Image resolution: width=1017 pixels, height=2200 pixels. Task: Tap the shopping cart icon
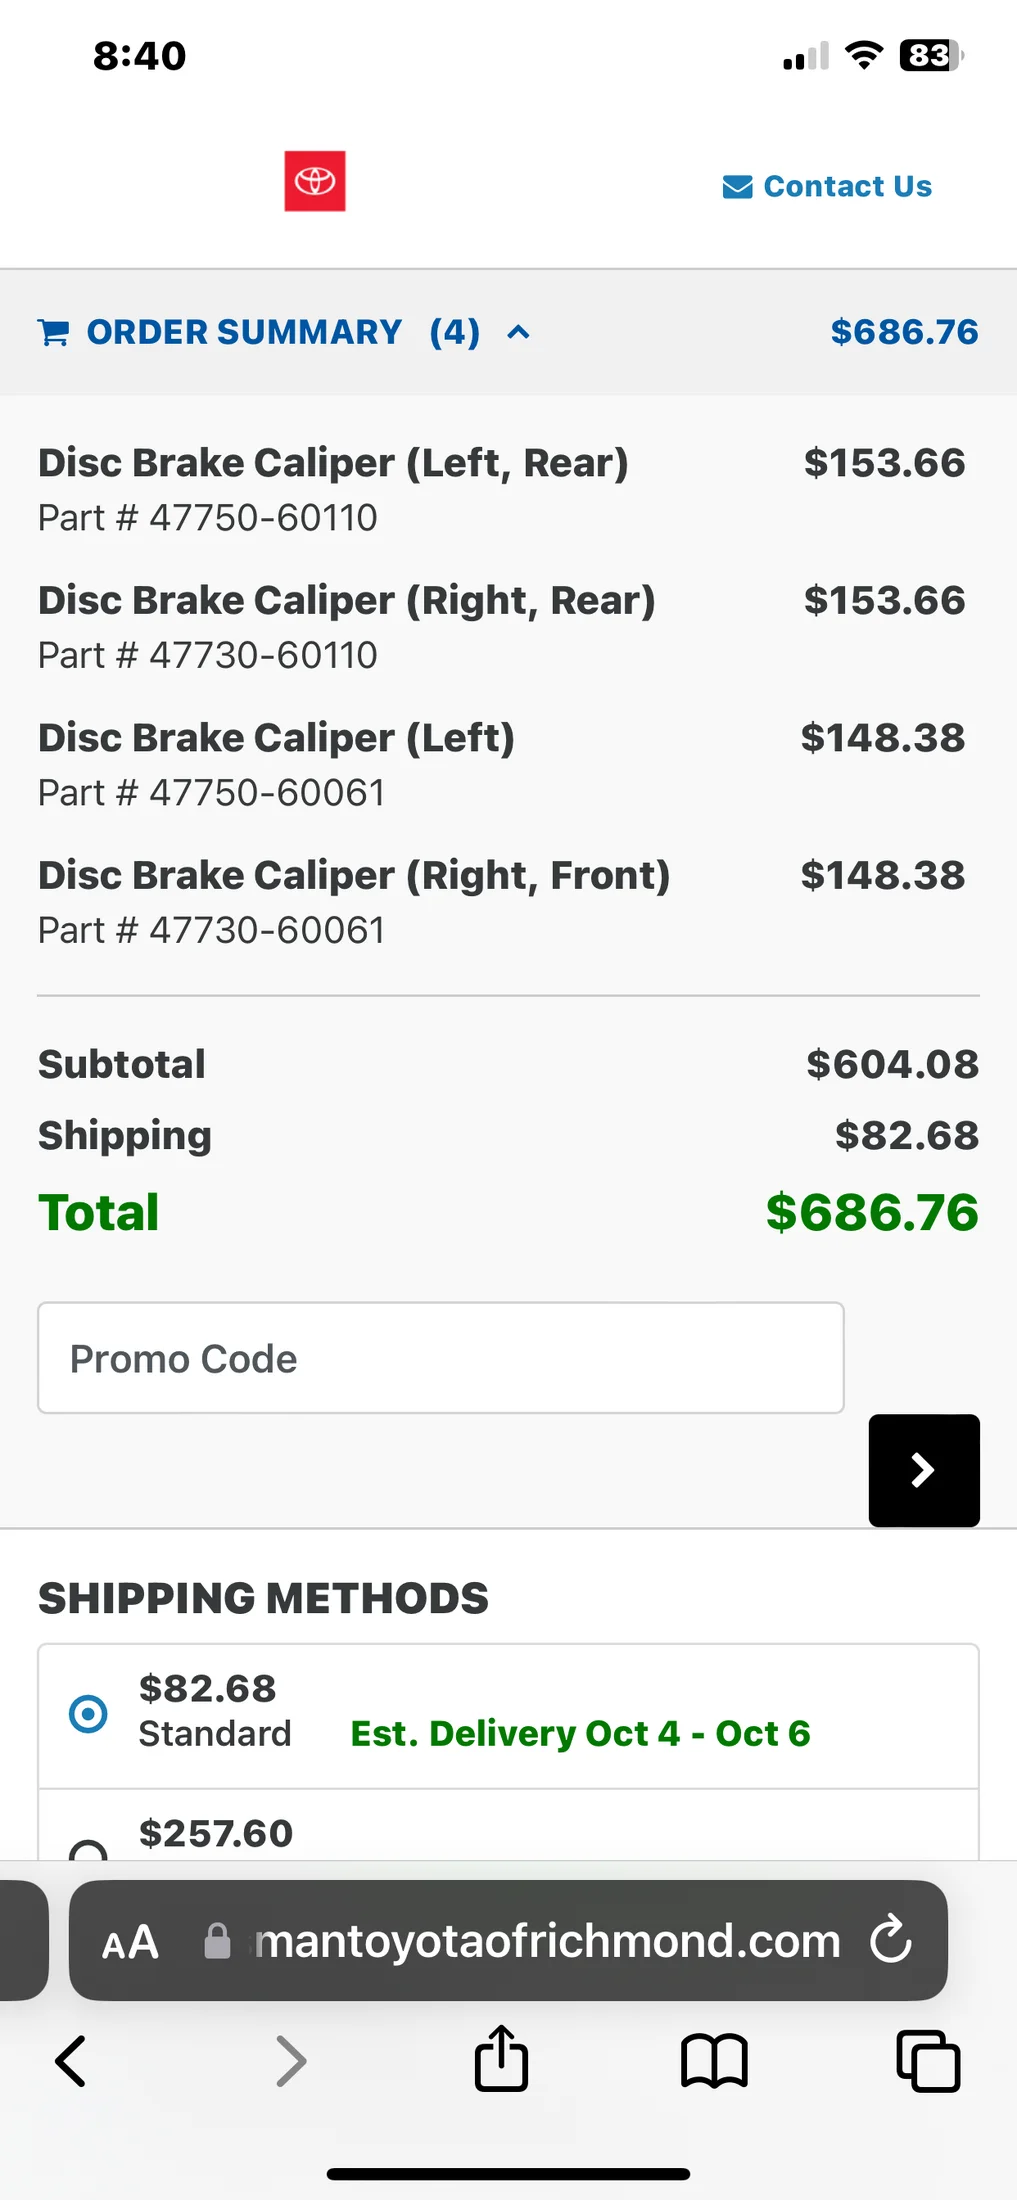(54, 332)
